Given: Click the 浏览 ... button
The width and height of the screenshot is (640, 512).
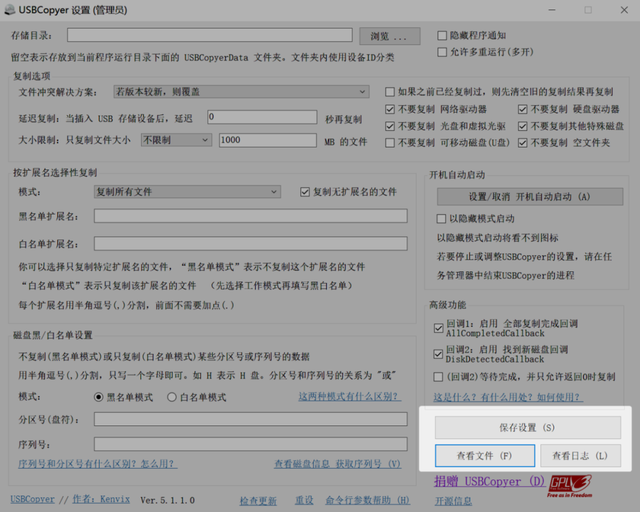Looking at the screenshot, I should coord(390,36).
